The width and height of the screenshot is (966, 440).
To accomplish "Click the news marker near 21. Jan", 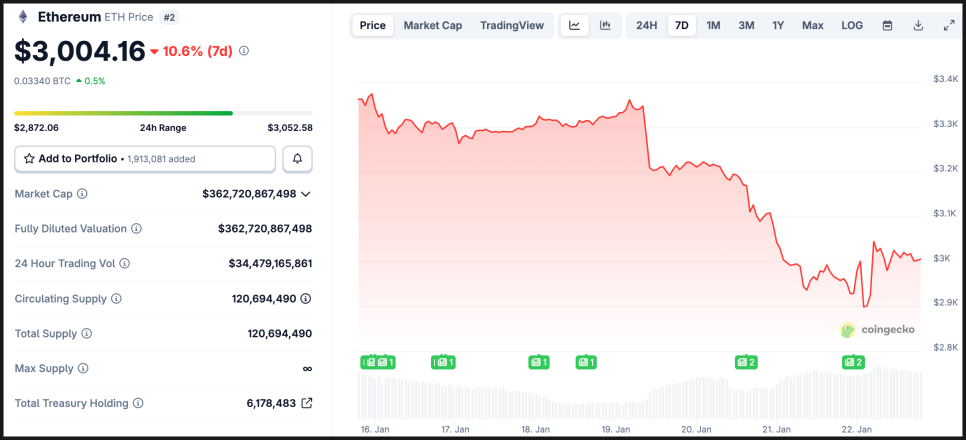I will (745, 362).
